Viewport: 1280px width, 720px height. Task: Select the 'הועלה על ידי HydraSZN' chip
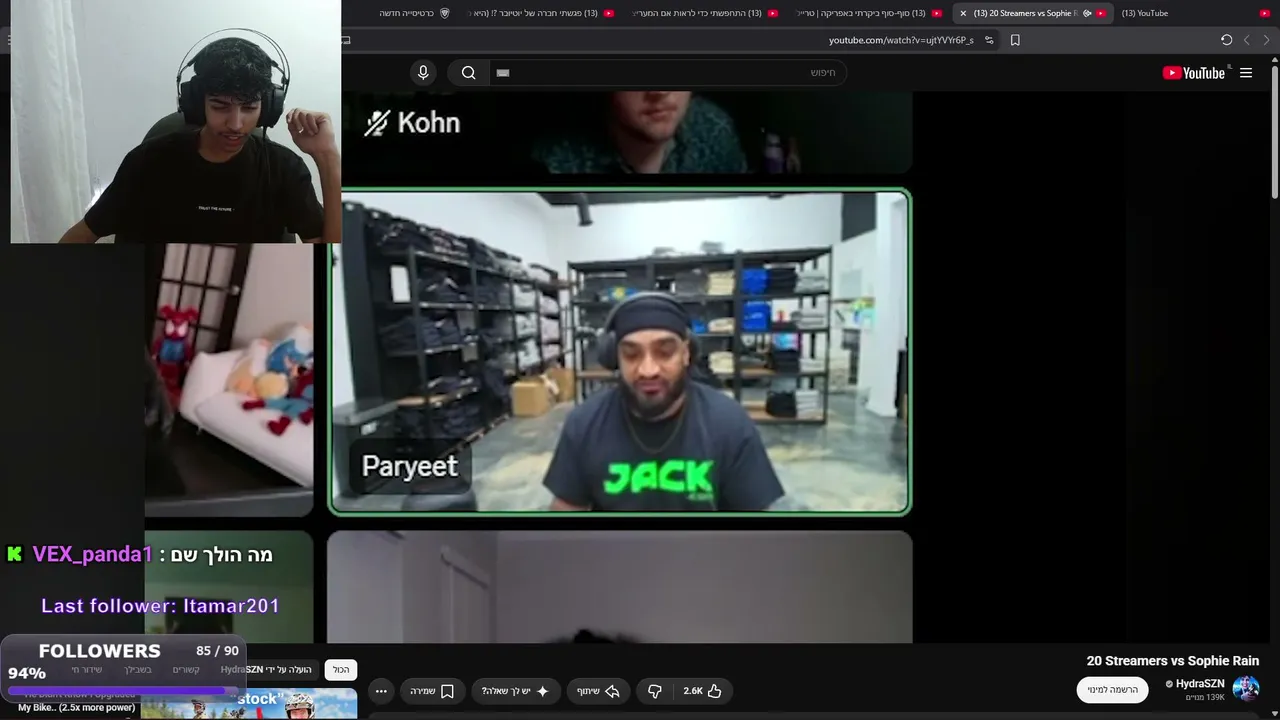266,670
